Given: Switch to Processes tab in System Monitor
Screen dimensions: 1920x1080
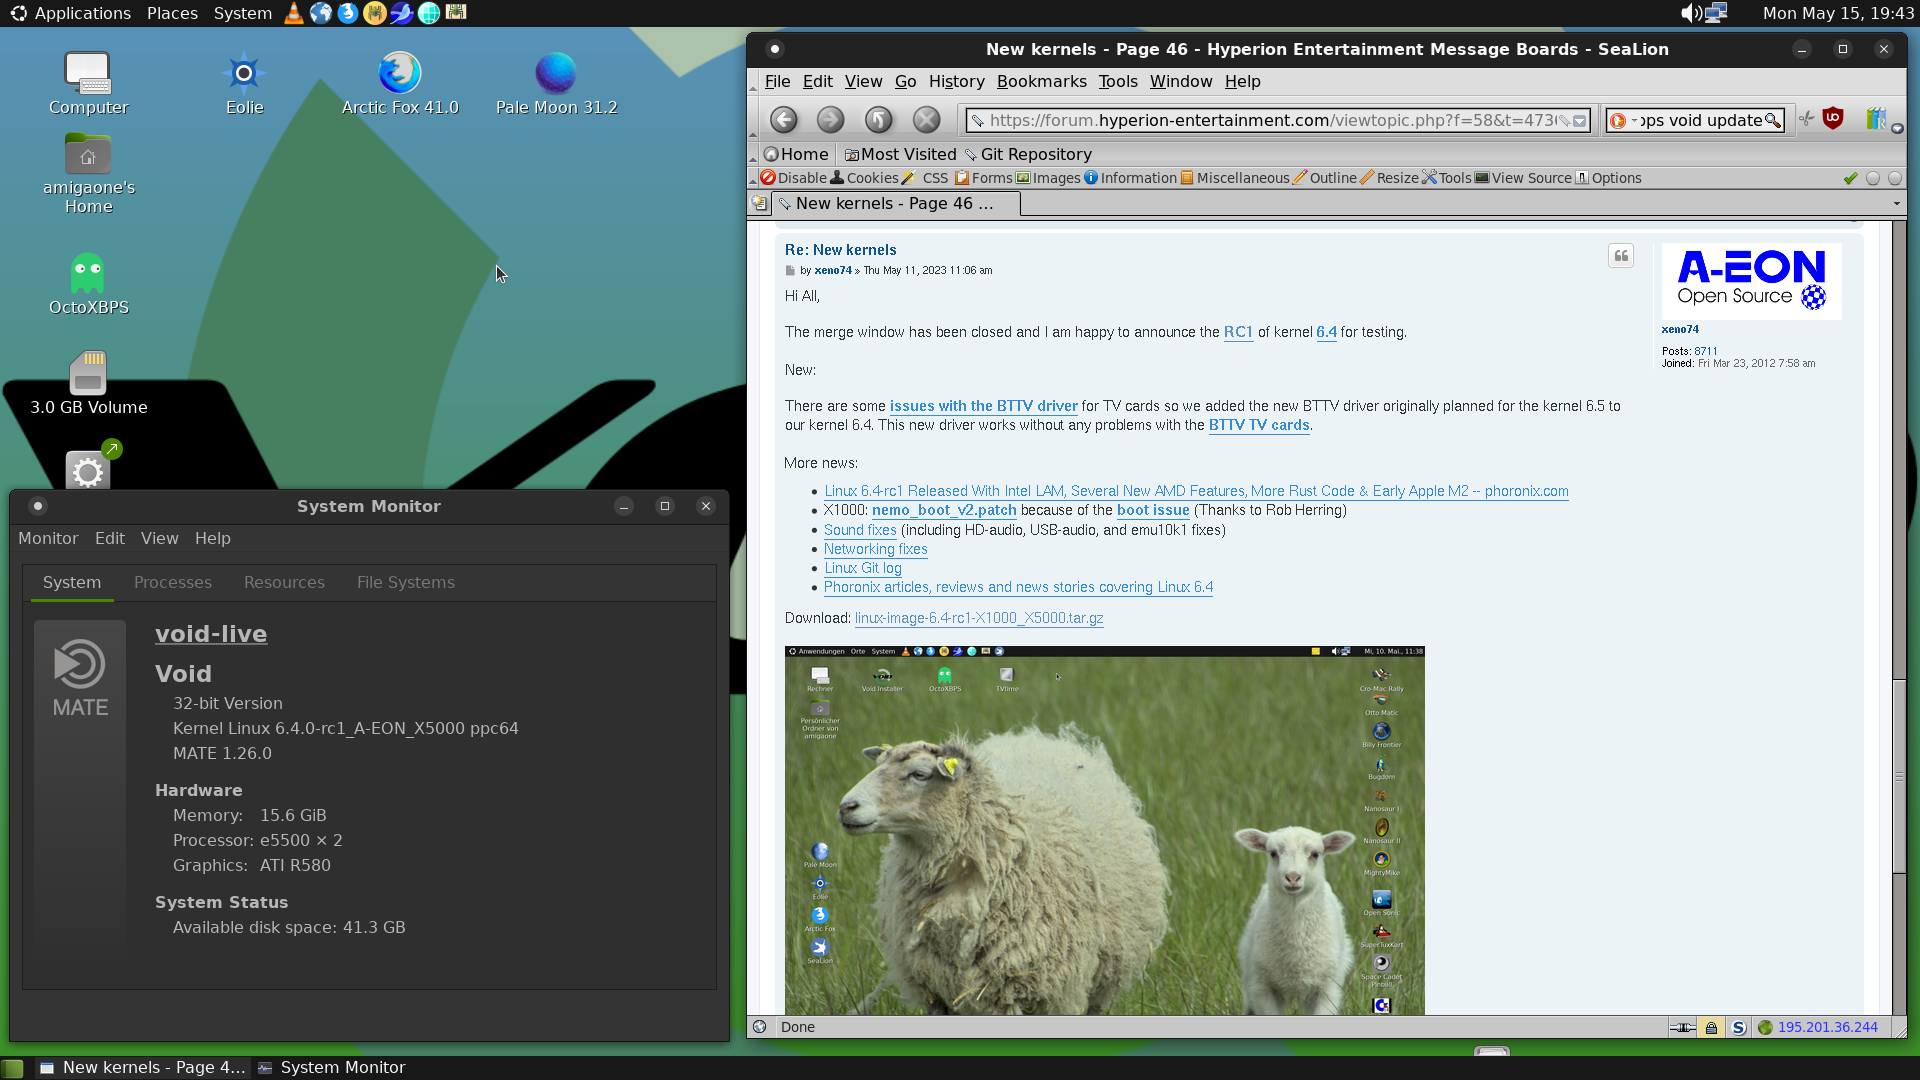Looking at the screenshot, I should point(173,582).
